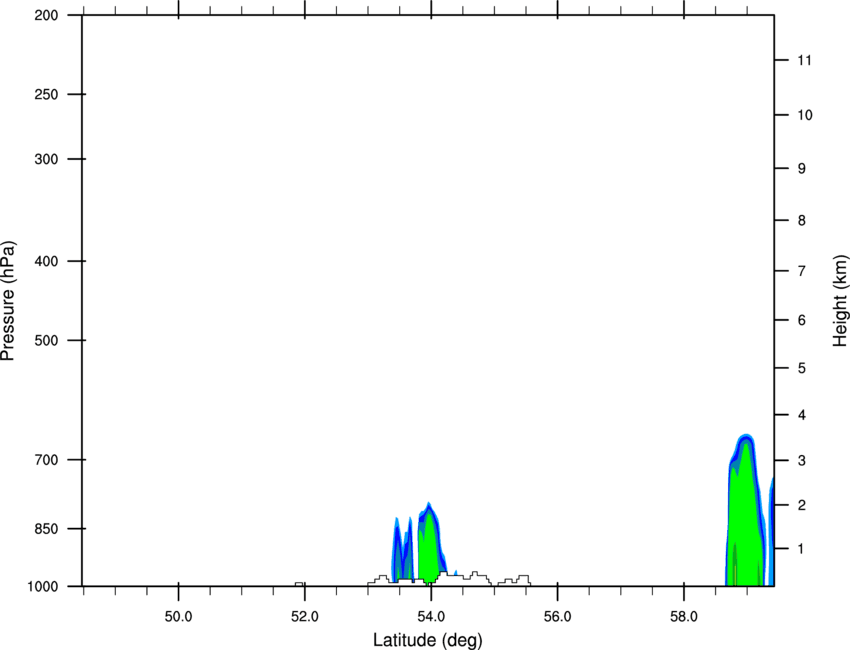This screenshot has width=850, height=650.
Task: Click the 56.0 latitude tick label
Action: coord(557,617)
